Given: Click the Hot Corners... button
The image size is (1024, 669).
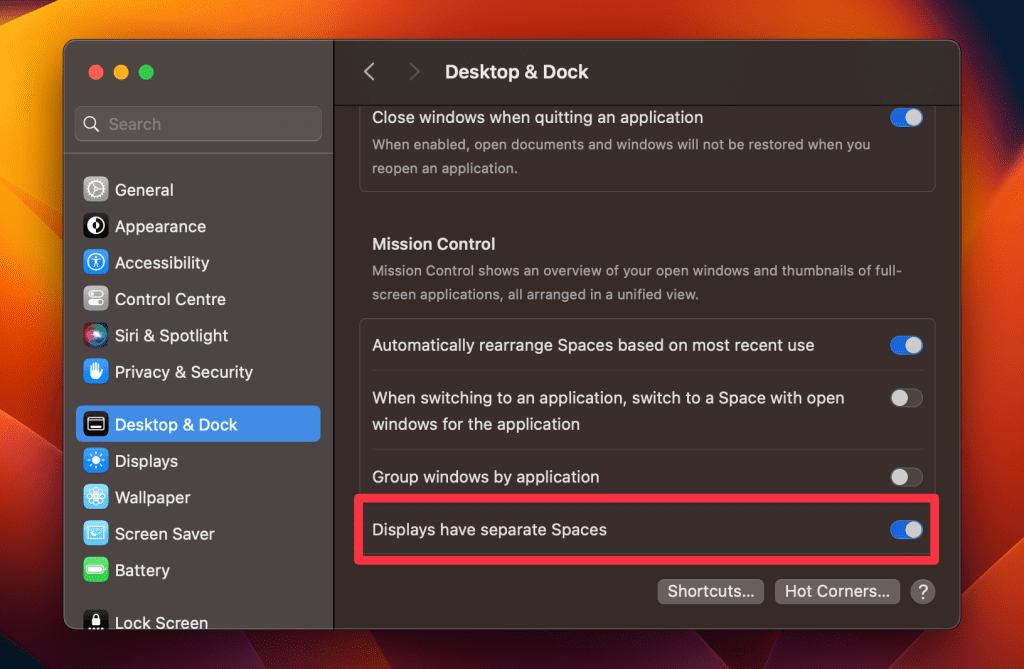Looking at the screenshot, I should (x=837, y=591).
